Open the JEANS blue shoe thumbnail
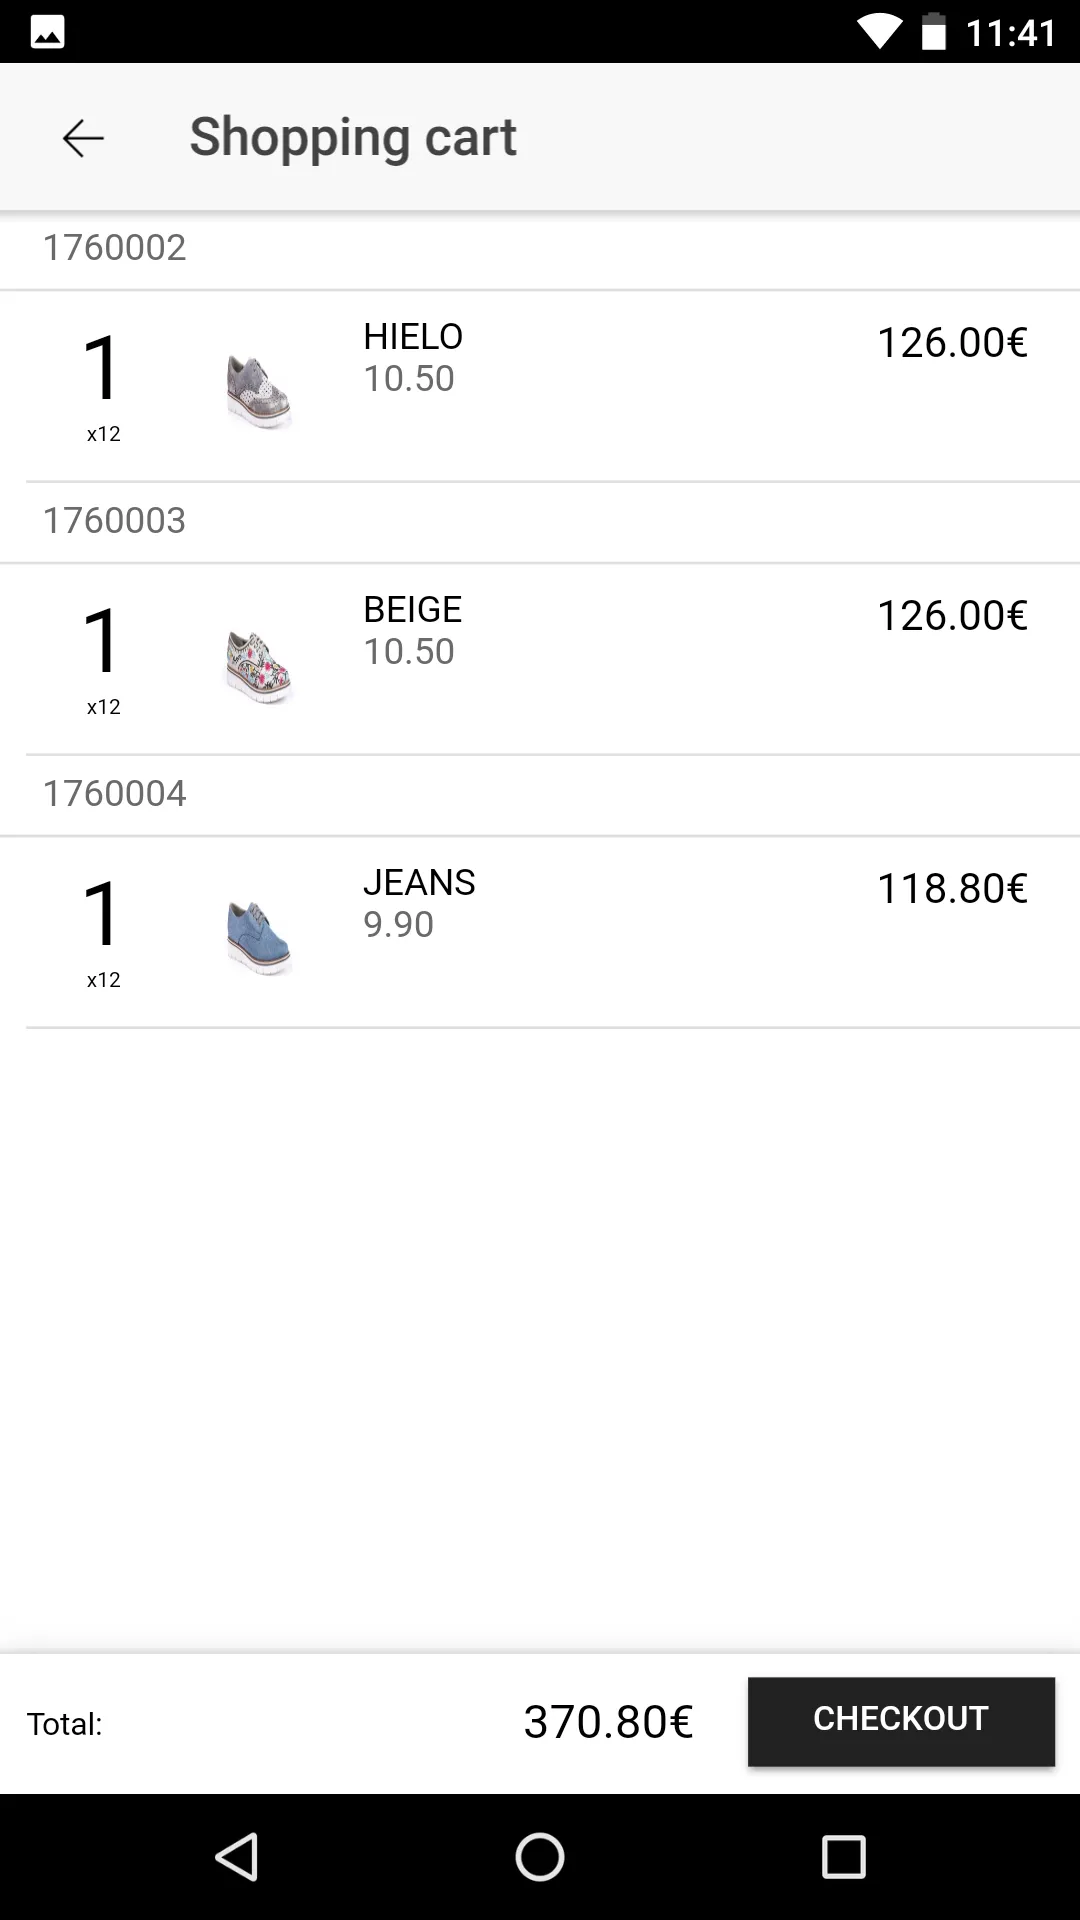1080x1920 pixels. [259, 938]
